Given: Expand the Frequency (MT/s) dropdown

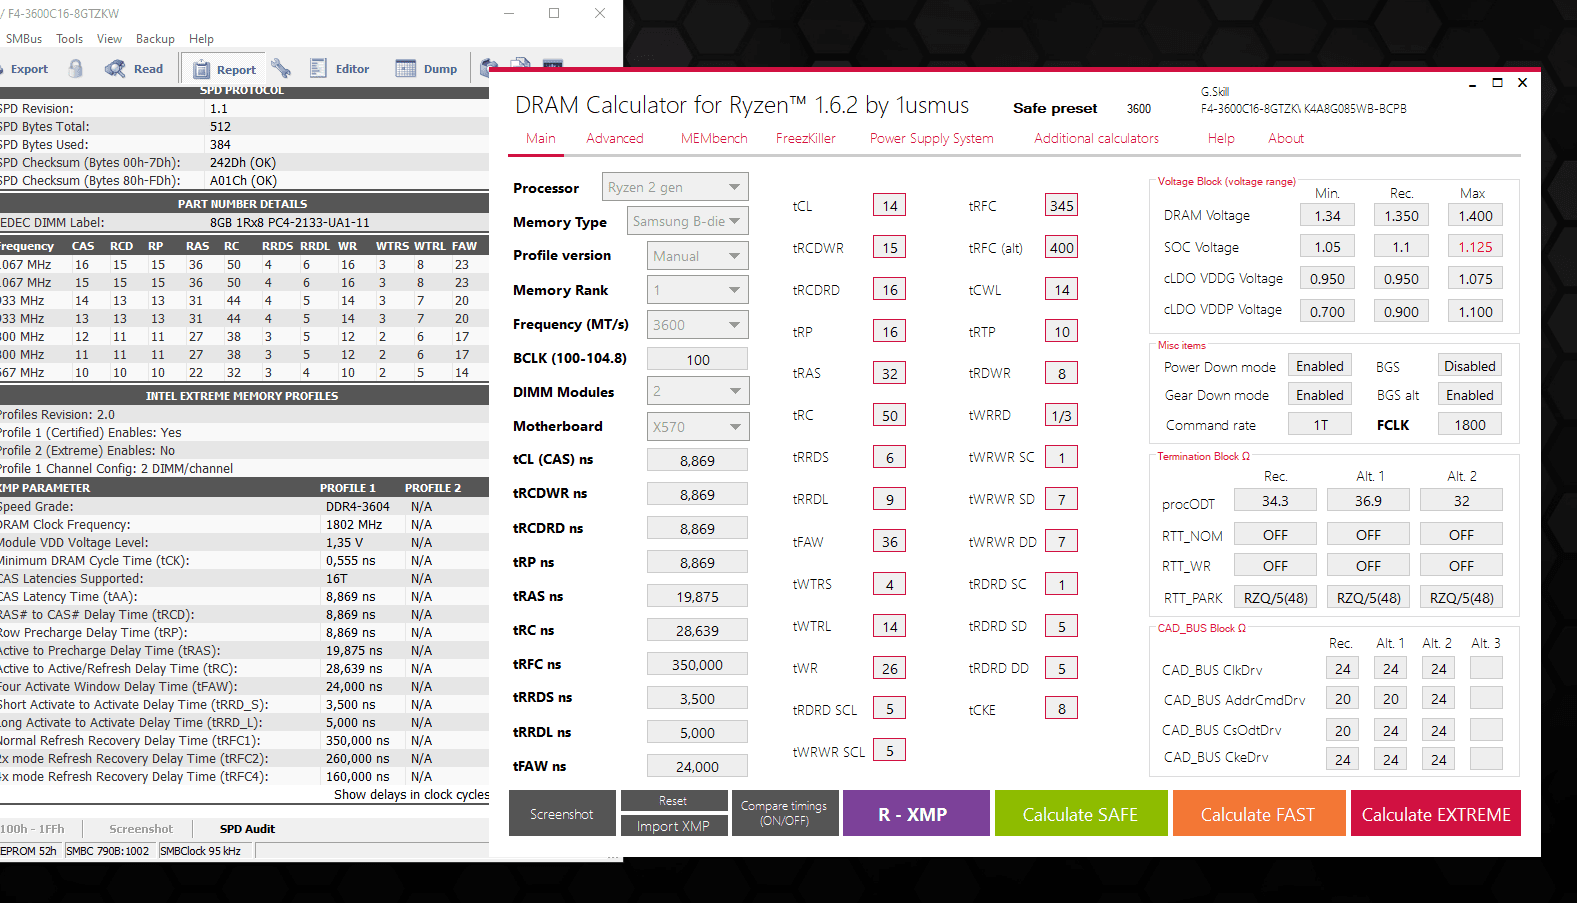Looking at the screenshot, I should pos(697,325).
